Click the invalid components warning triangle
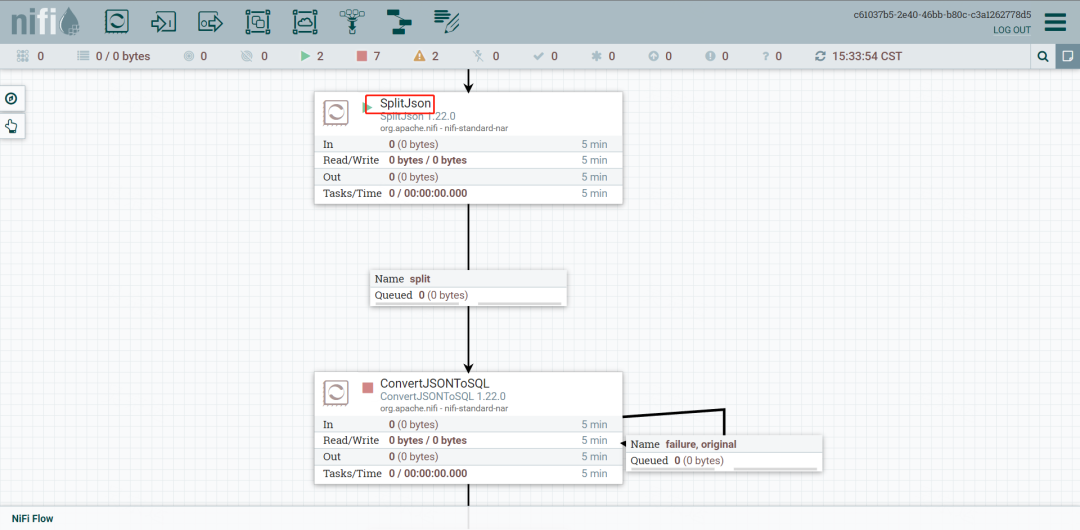This screenshot has height=530, width=1080. click(419, 56)
